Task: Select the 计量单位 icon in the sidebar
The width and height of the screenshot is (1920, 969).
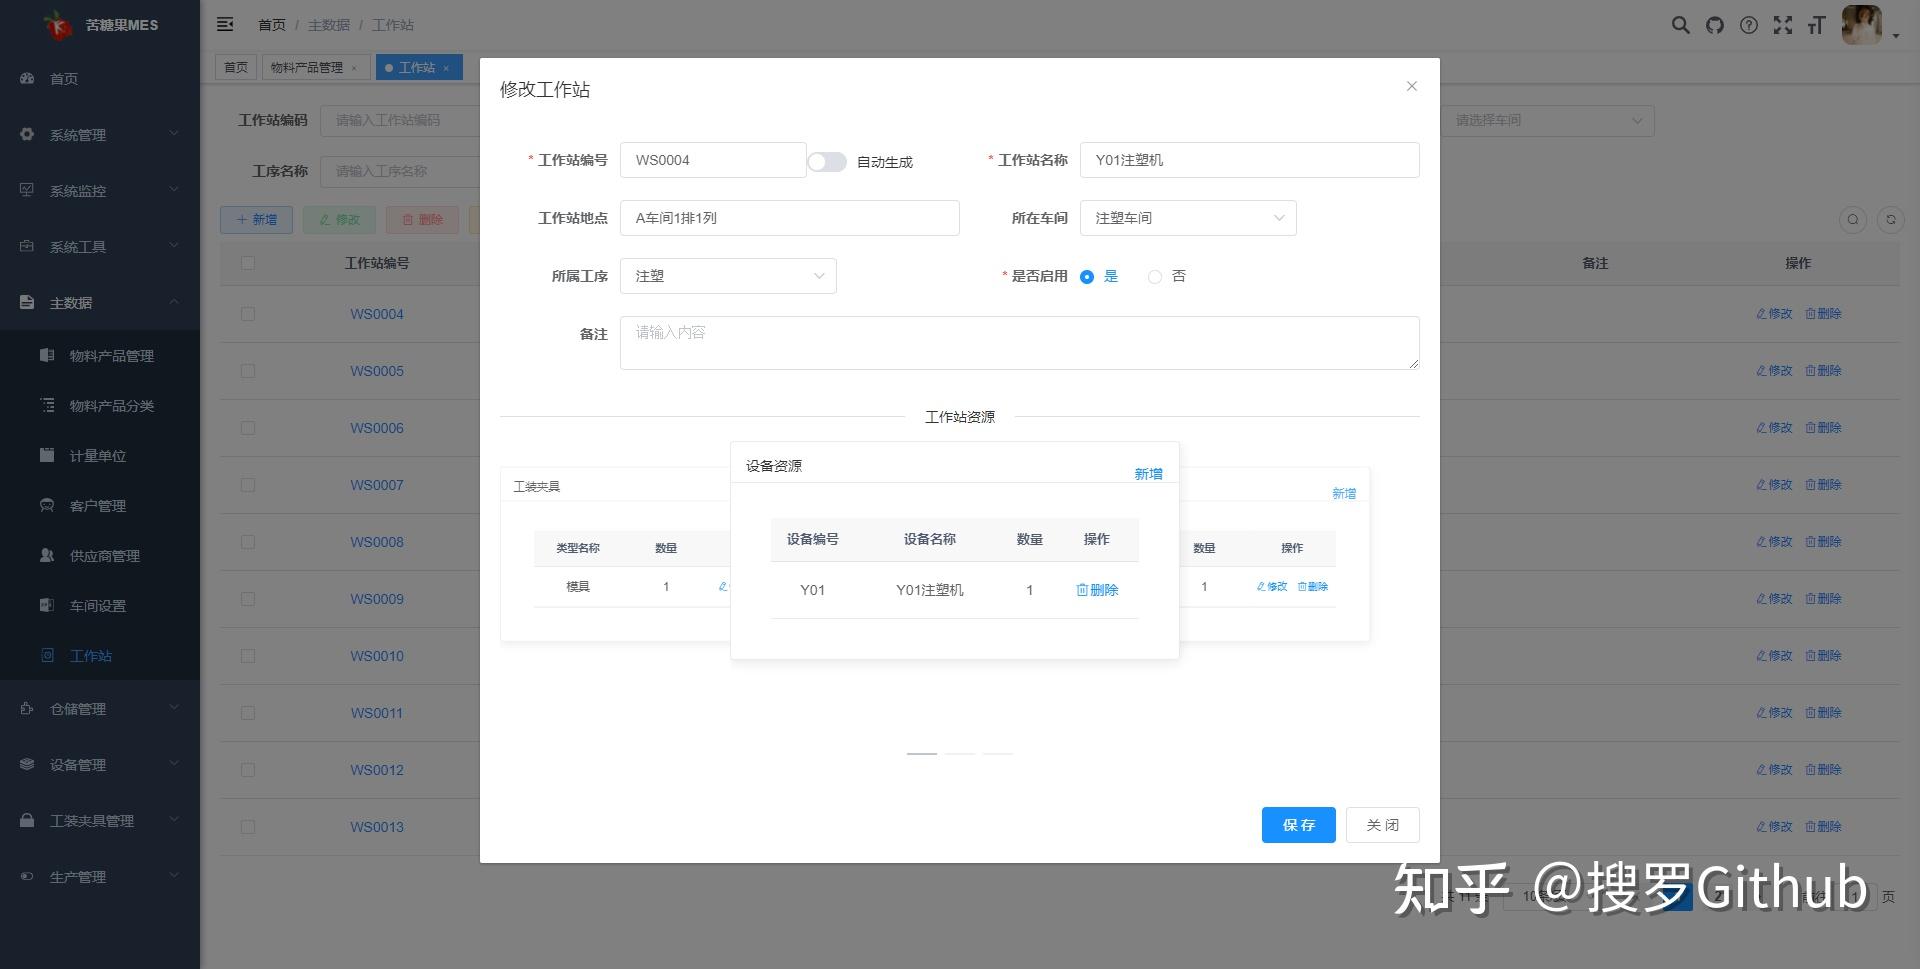Action: (x=47, y=455)
